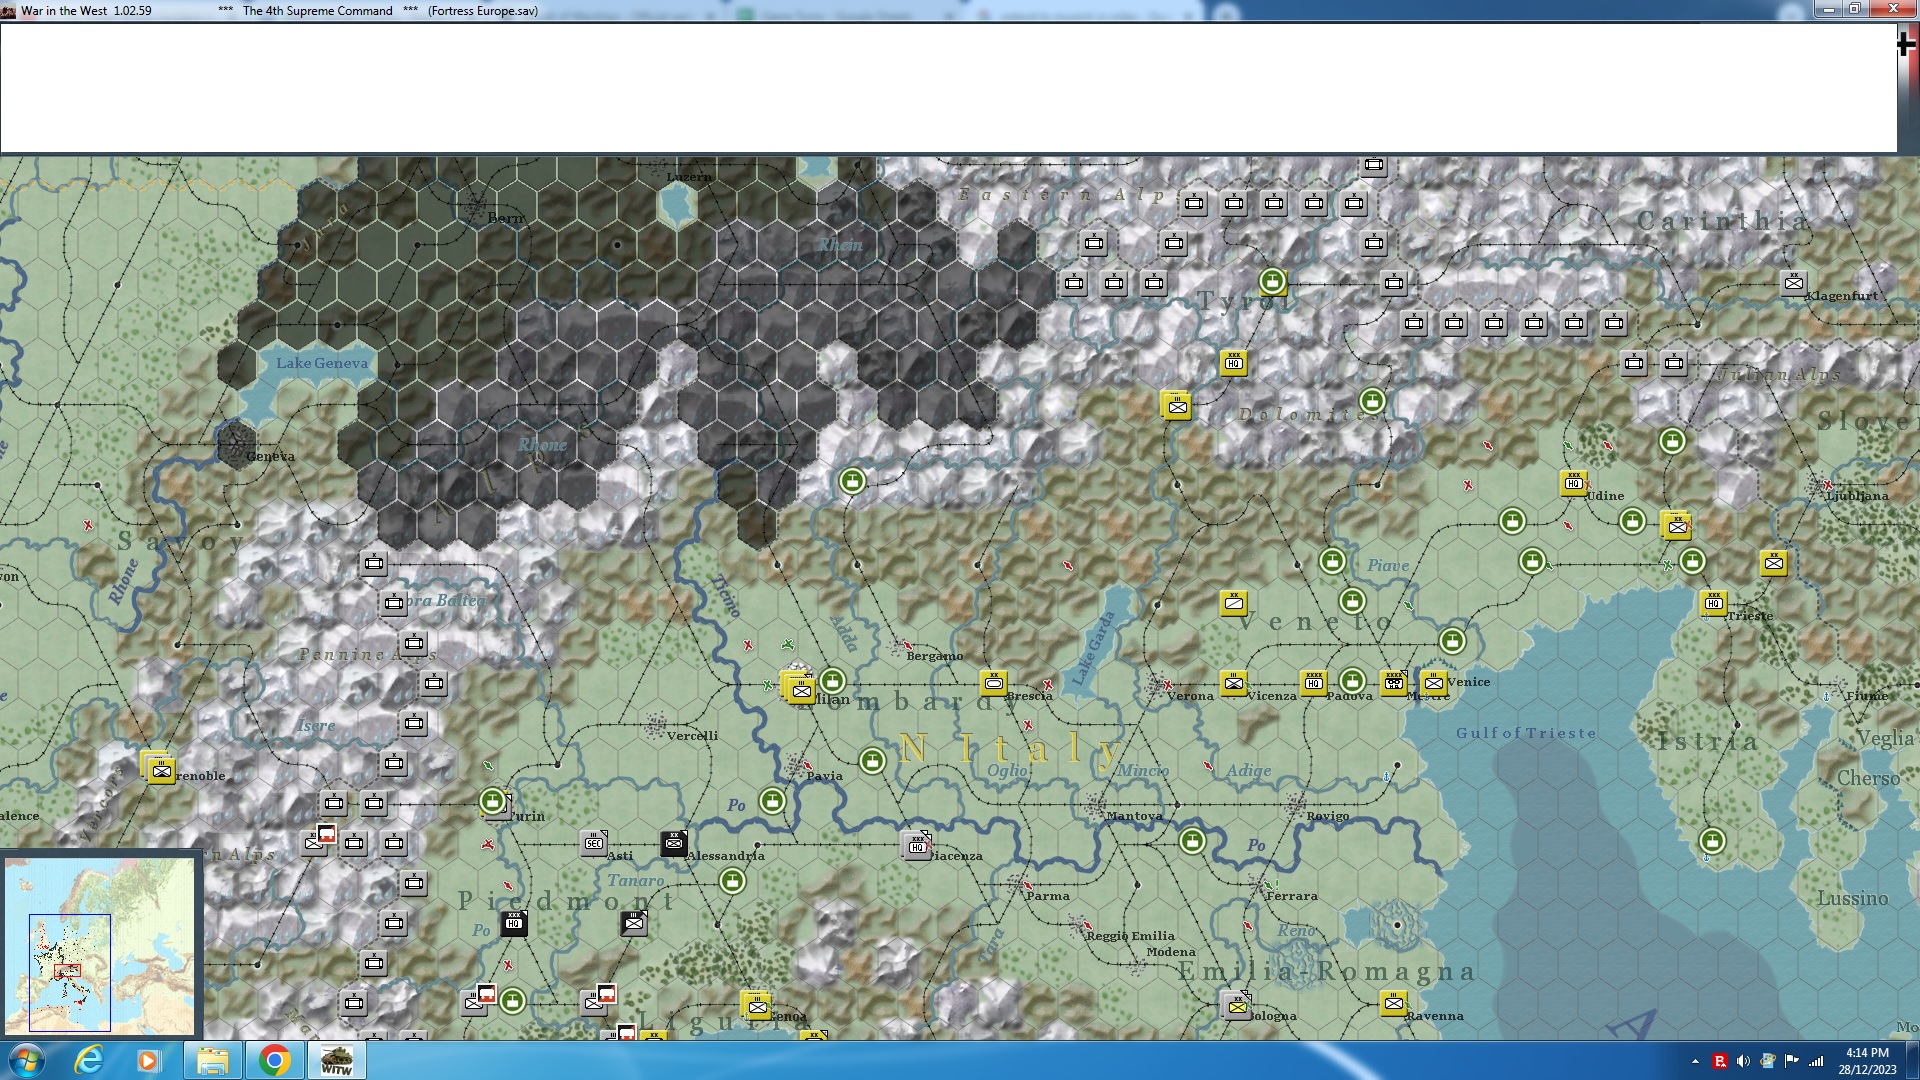The image size is (1920, 1080).
Task: Click the yellow XXXX HQ counter at Padova
Action: pyautogui.click(x=1313, y=683)
